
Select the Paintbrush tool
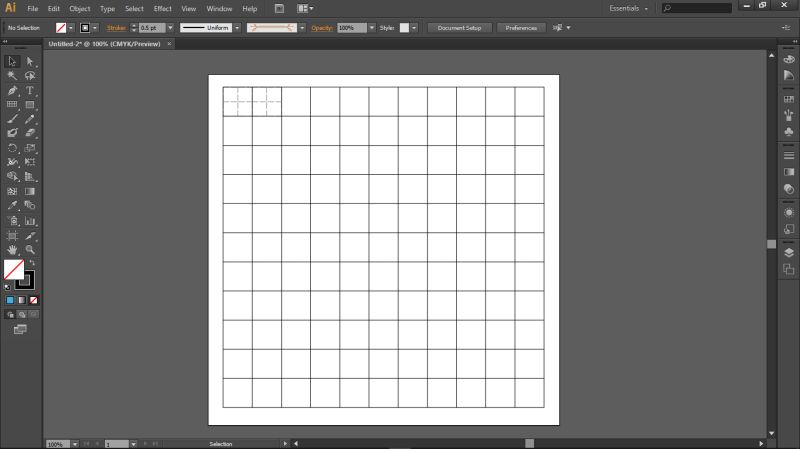point(12,119)
